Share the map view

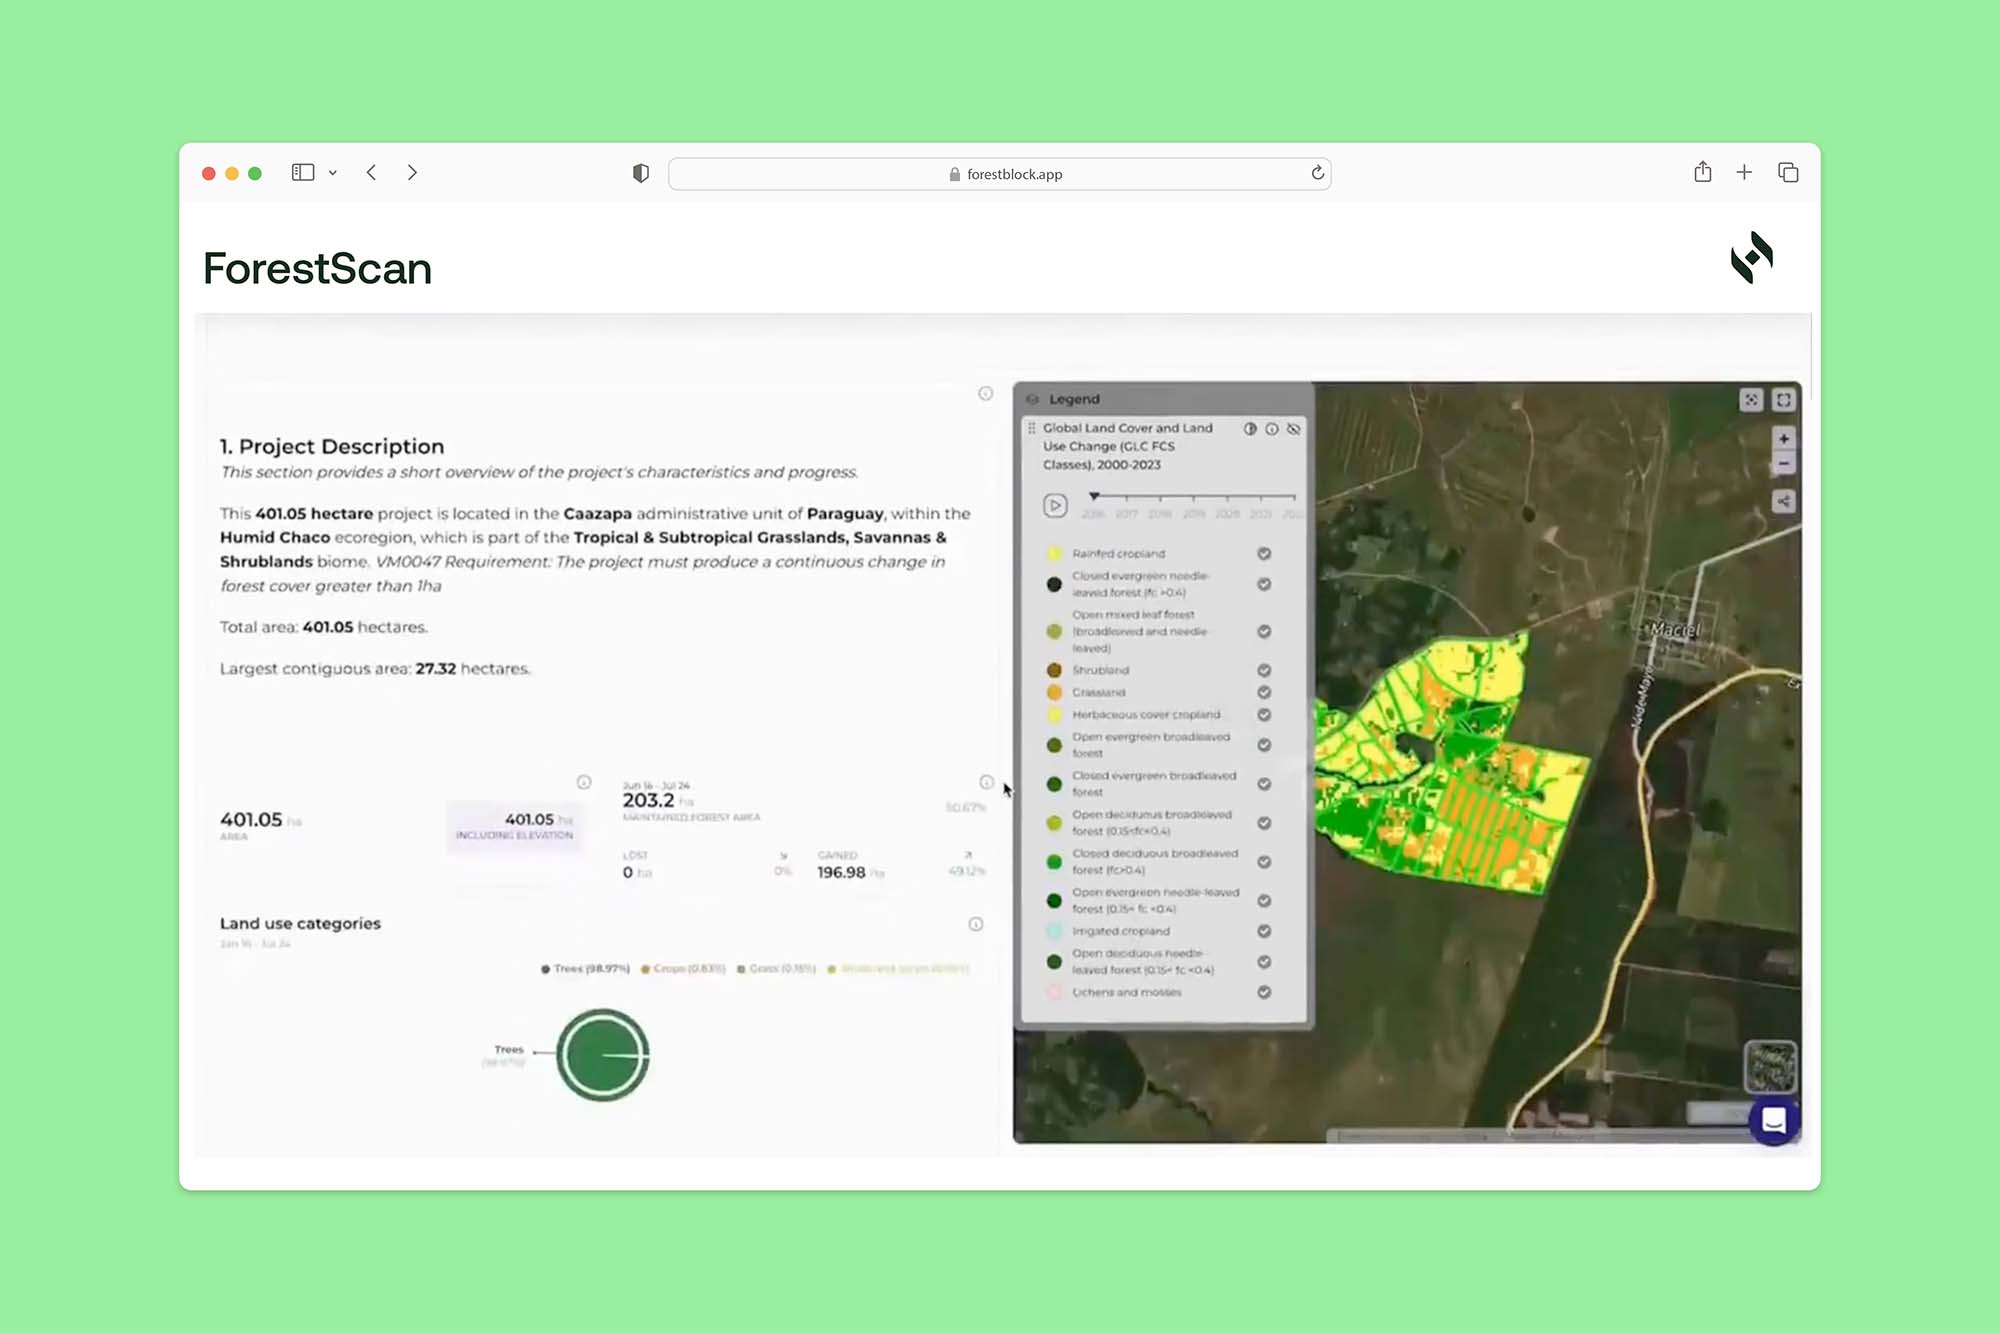(1783, 501)
